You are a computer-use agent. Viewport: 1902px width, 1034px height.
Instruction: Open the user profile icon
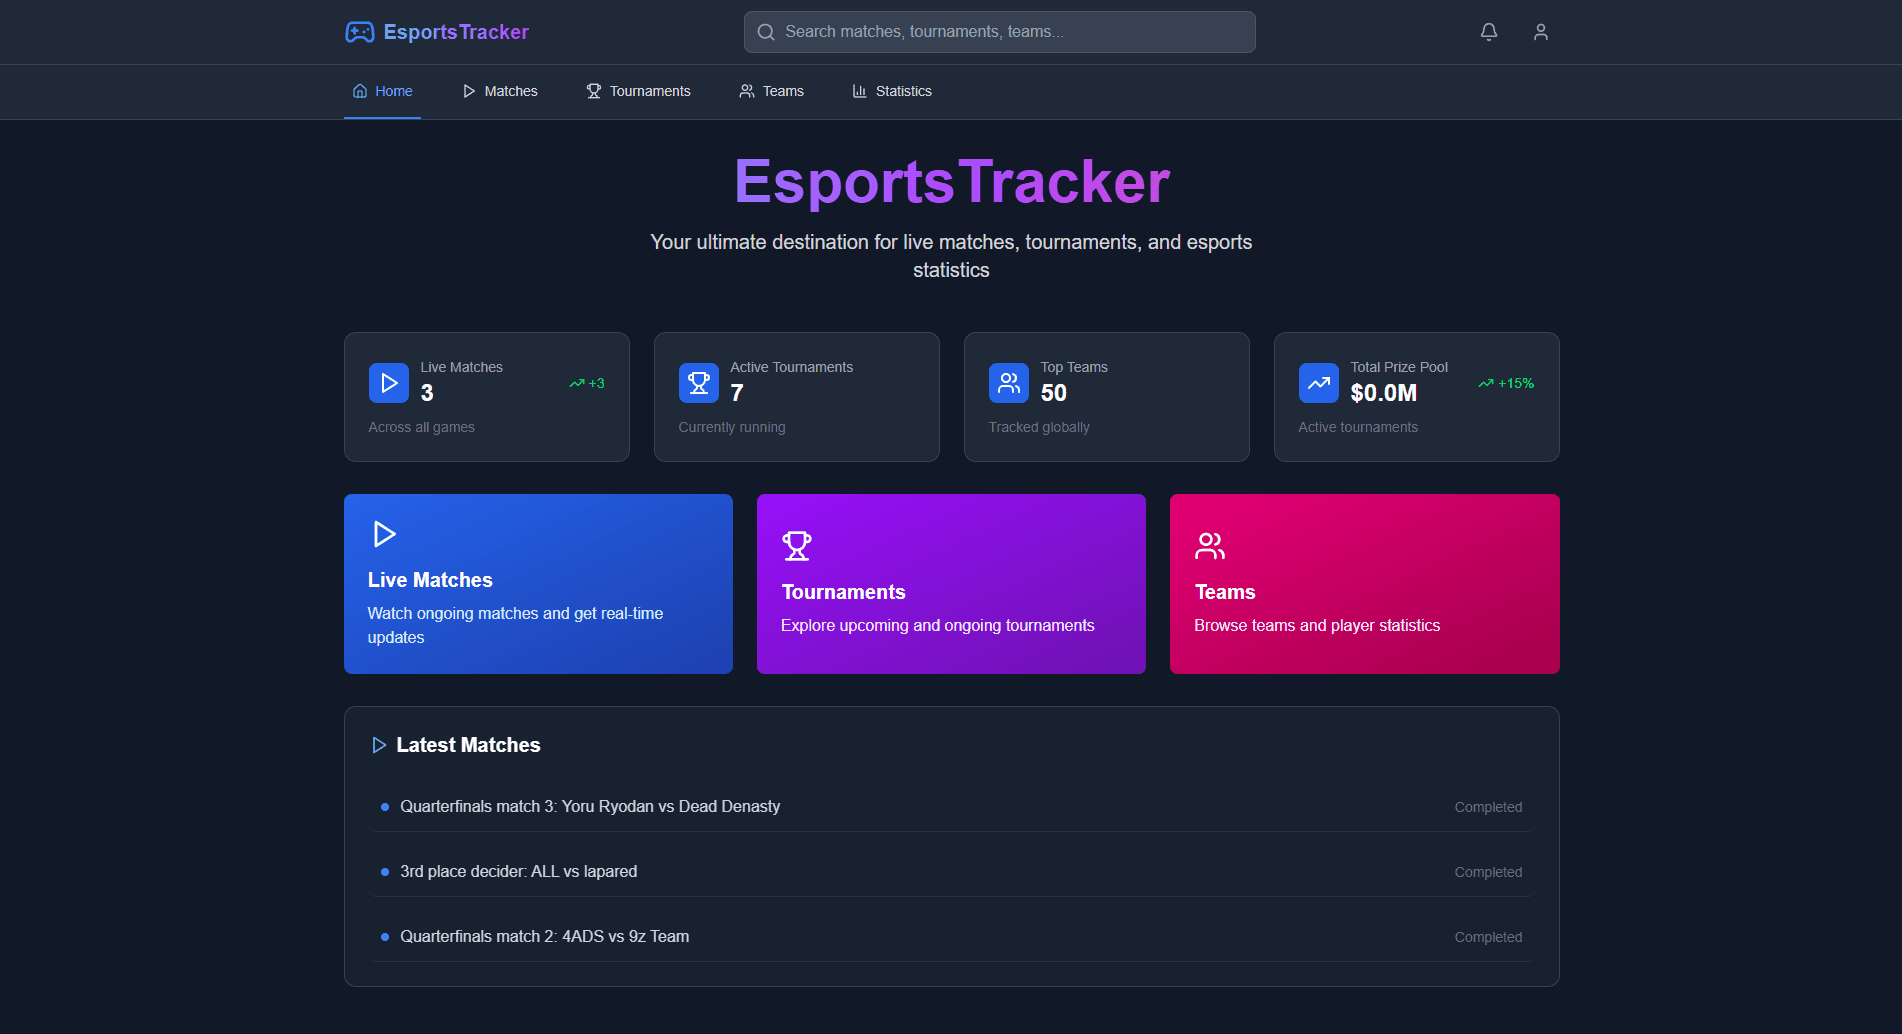(1540, 32)
